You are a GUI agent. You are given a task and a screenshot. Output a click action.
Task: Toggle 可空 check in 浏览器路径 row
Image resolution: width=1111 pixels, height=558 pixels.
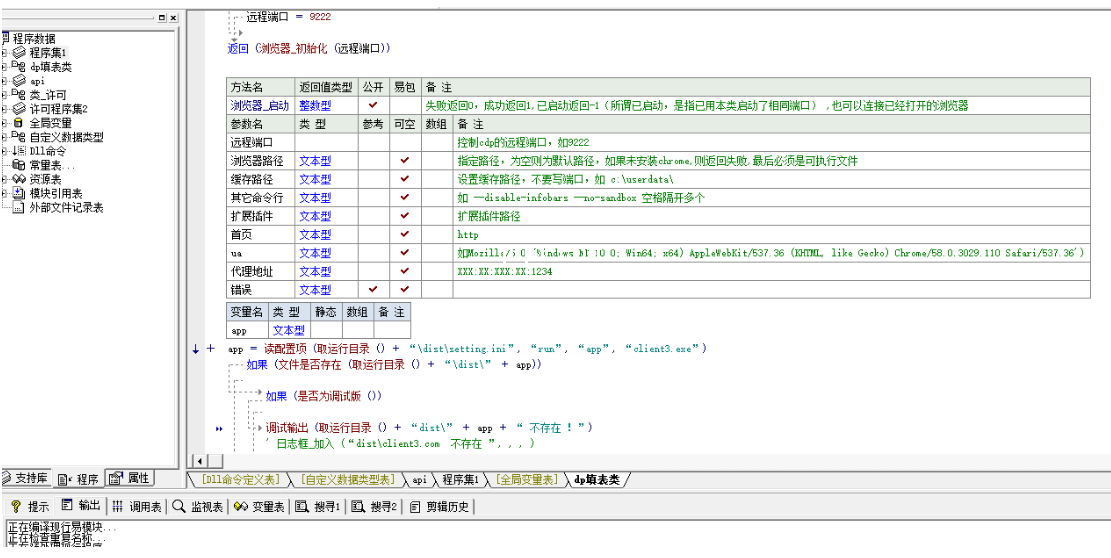coord(405,160)
